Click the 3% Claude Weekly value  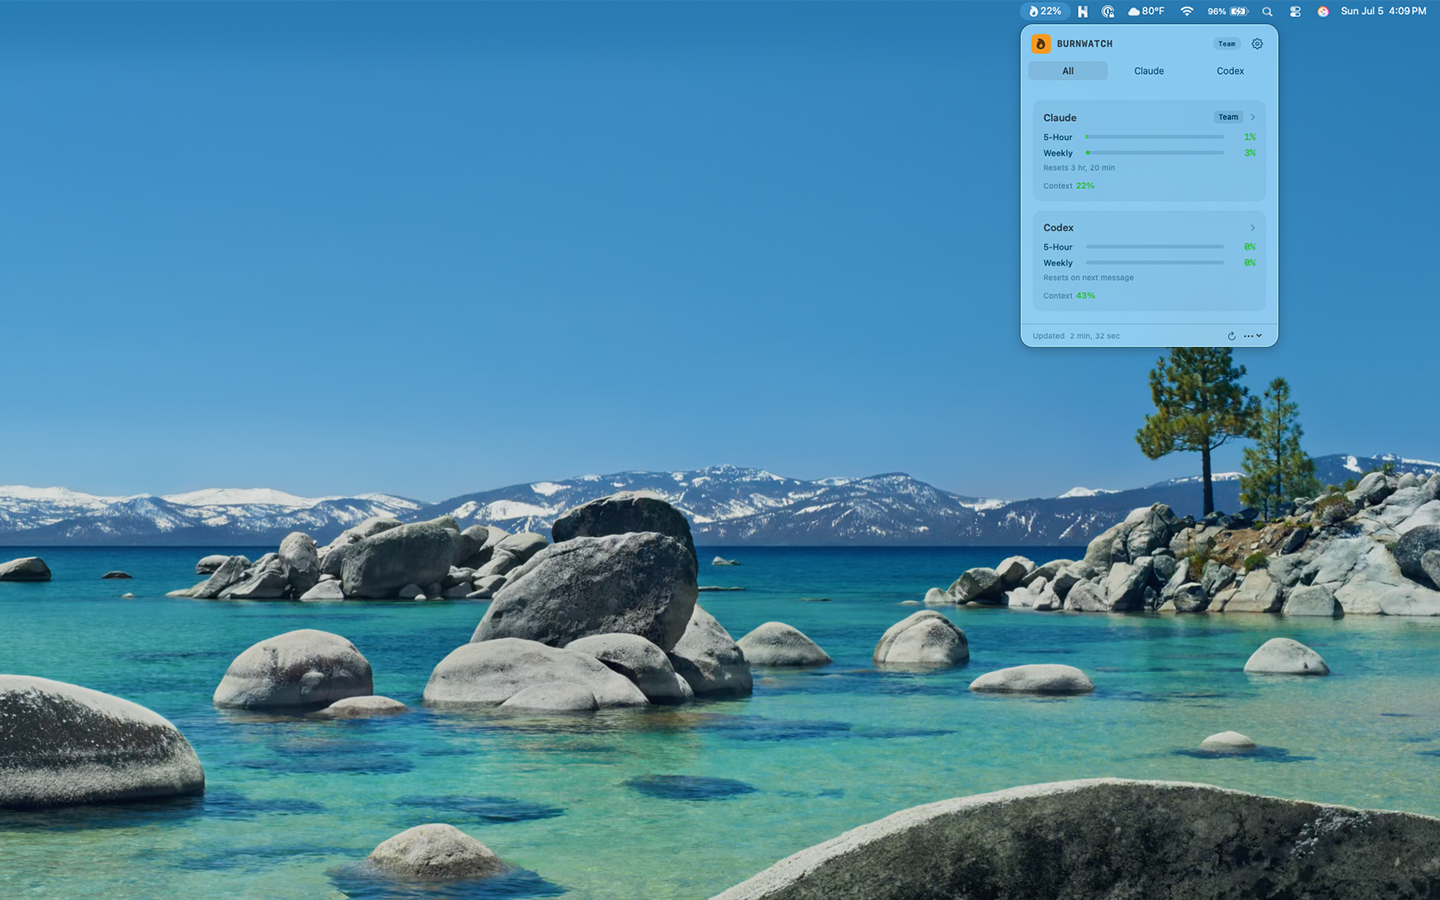tap(1250, 153)
